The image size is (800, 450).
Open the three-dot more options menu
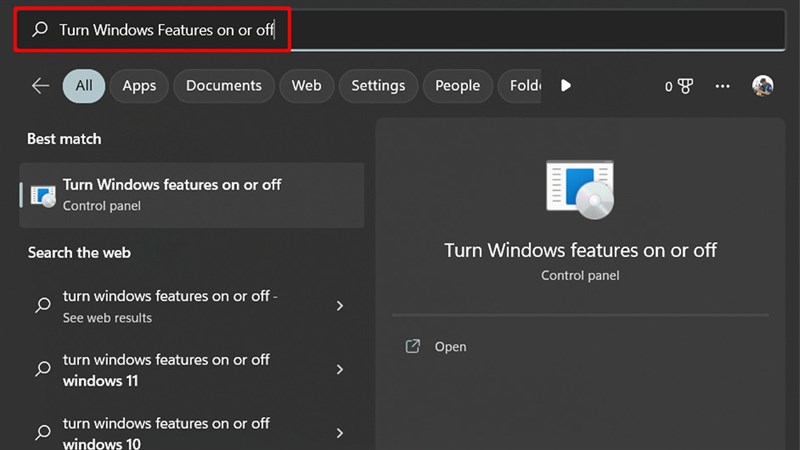pos(722,86)
